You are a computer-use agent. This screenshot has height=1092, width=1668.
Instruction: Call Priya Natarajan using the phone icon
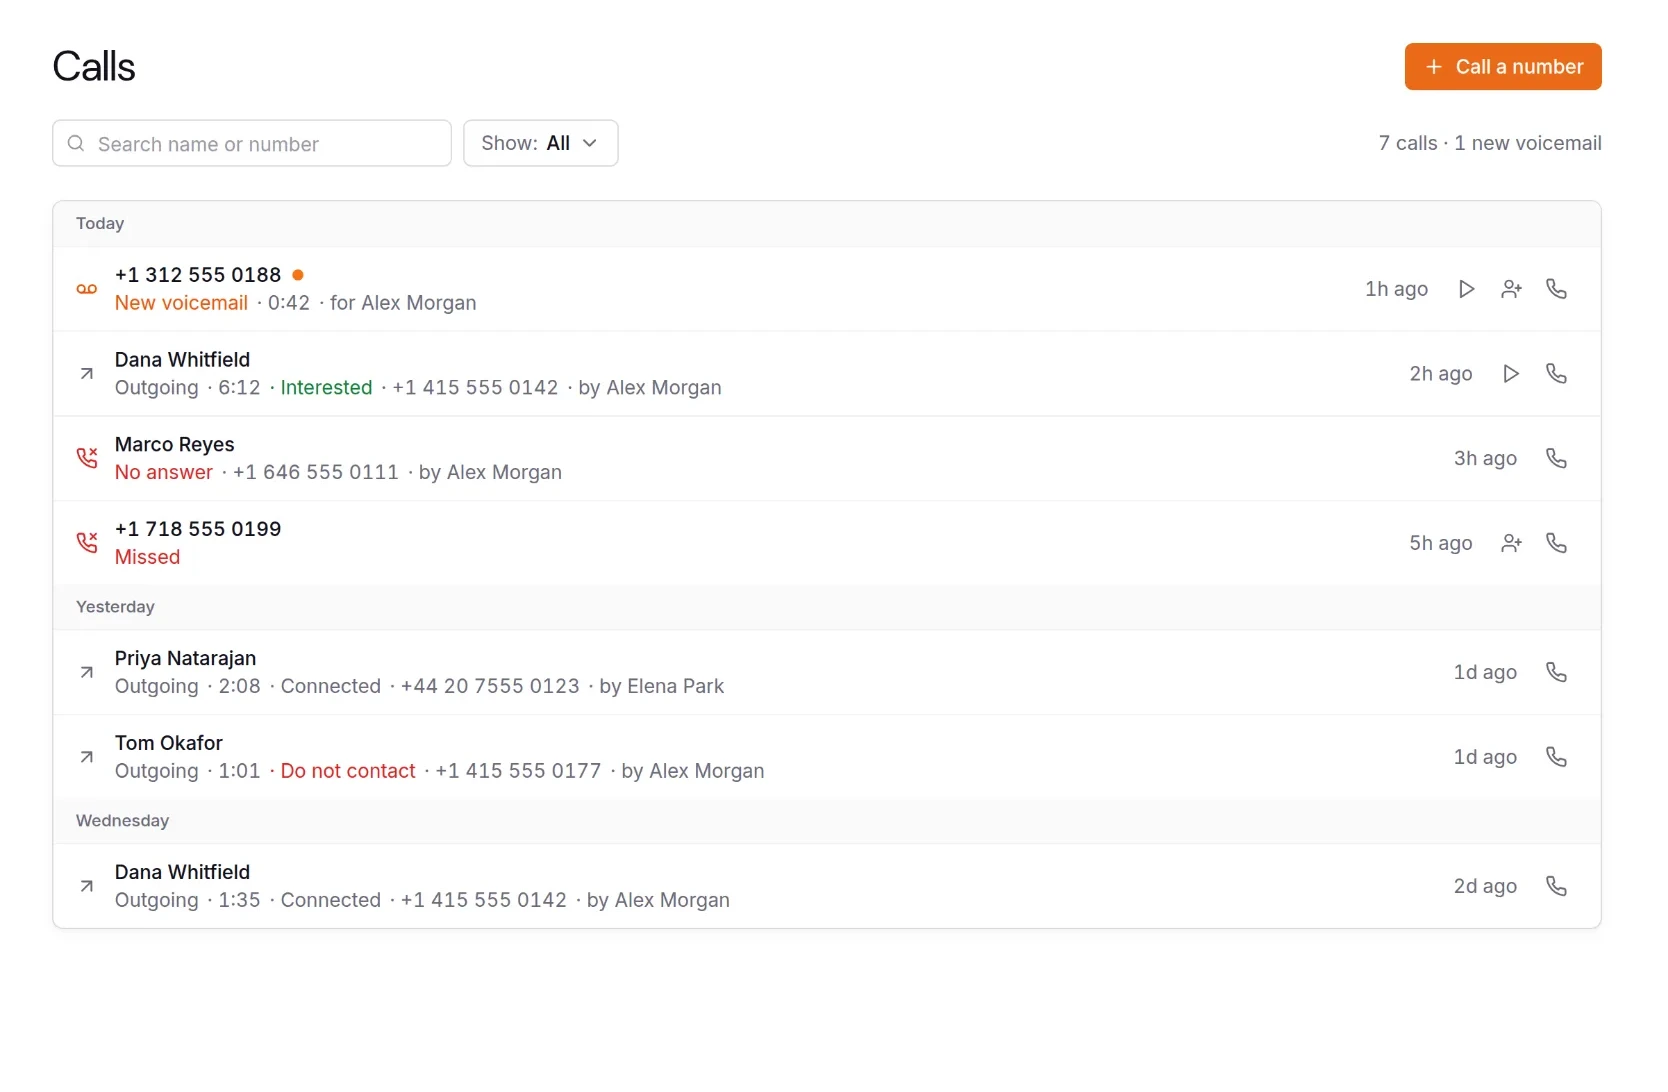pos(1556,672)
